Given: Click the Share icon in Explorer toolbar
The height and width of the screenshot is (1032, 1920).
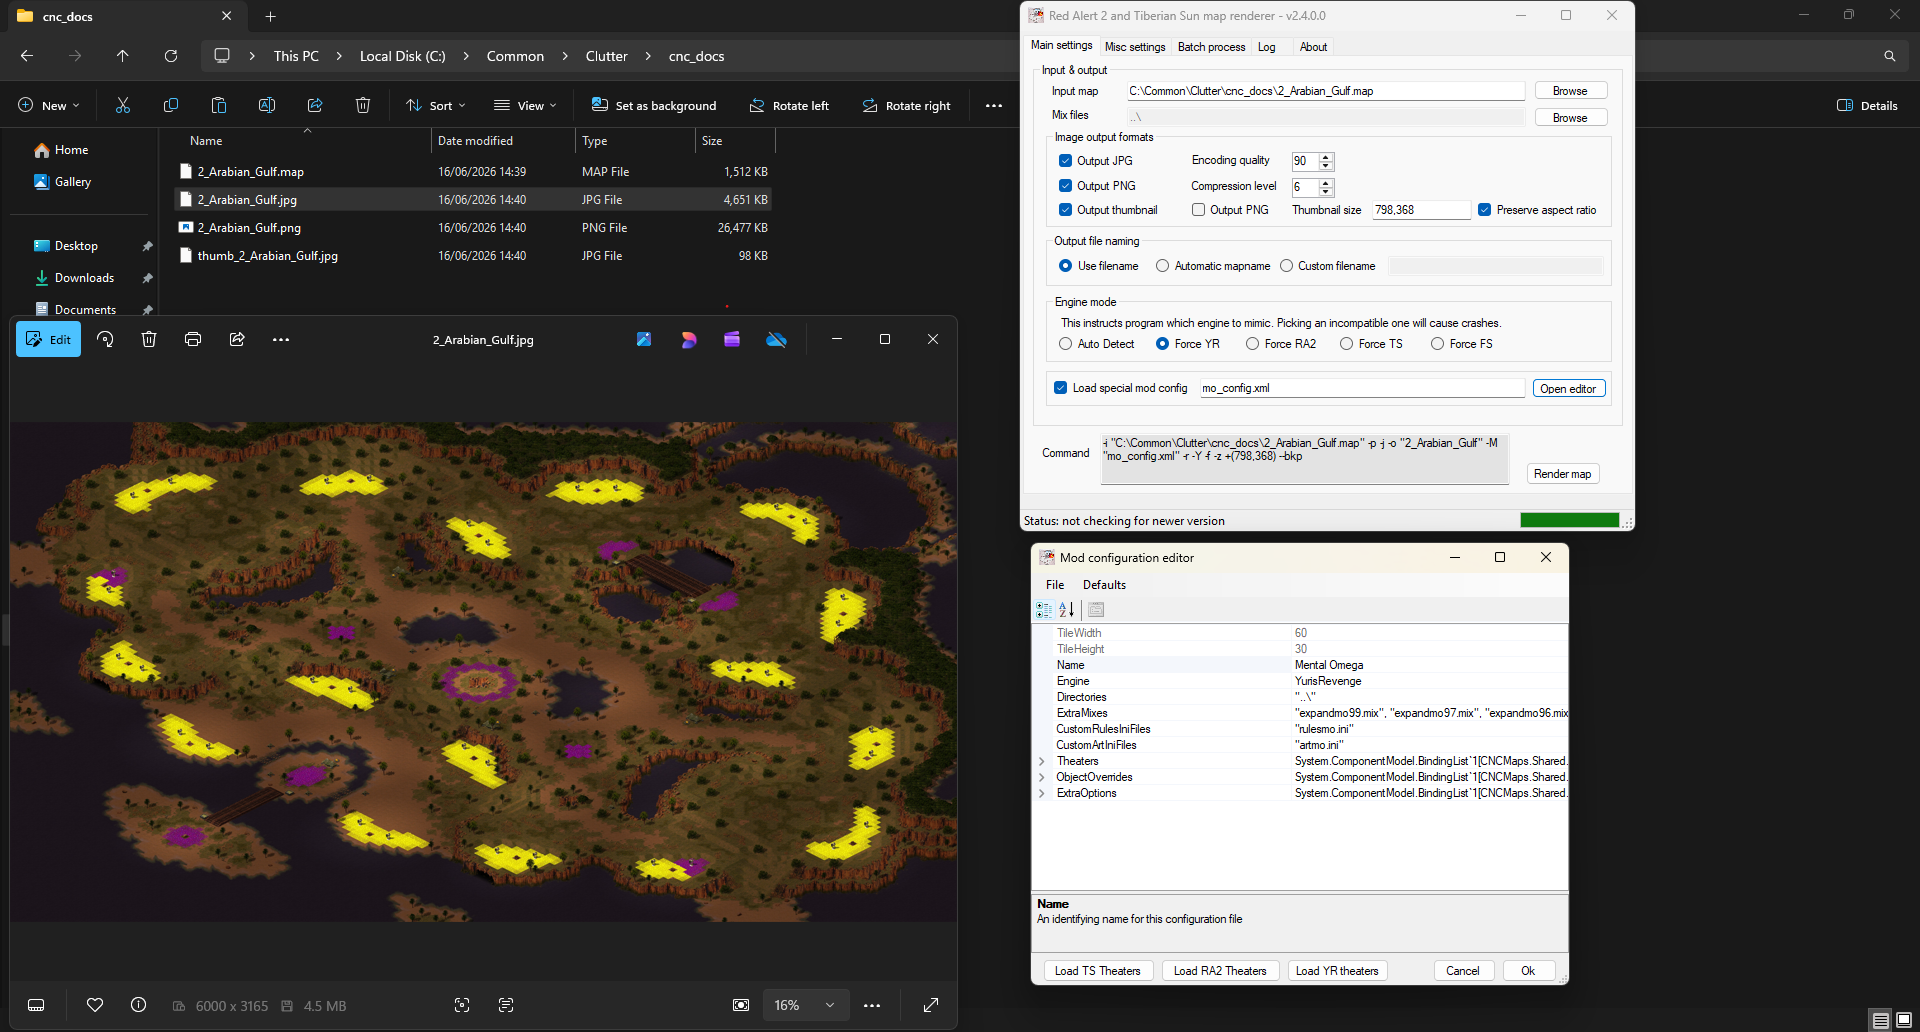Looking at the screenshot, I should coord(315,105).
